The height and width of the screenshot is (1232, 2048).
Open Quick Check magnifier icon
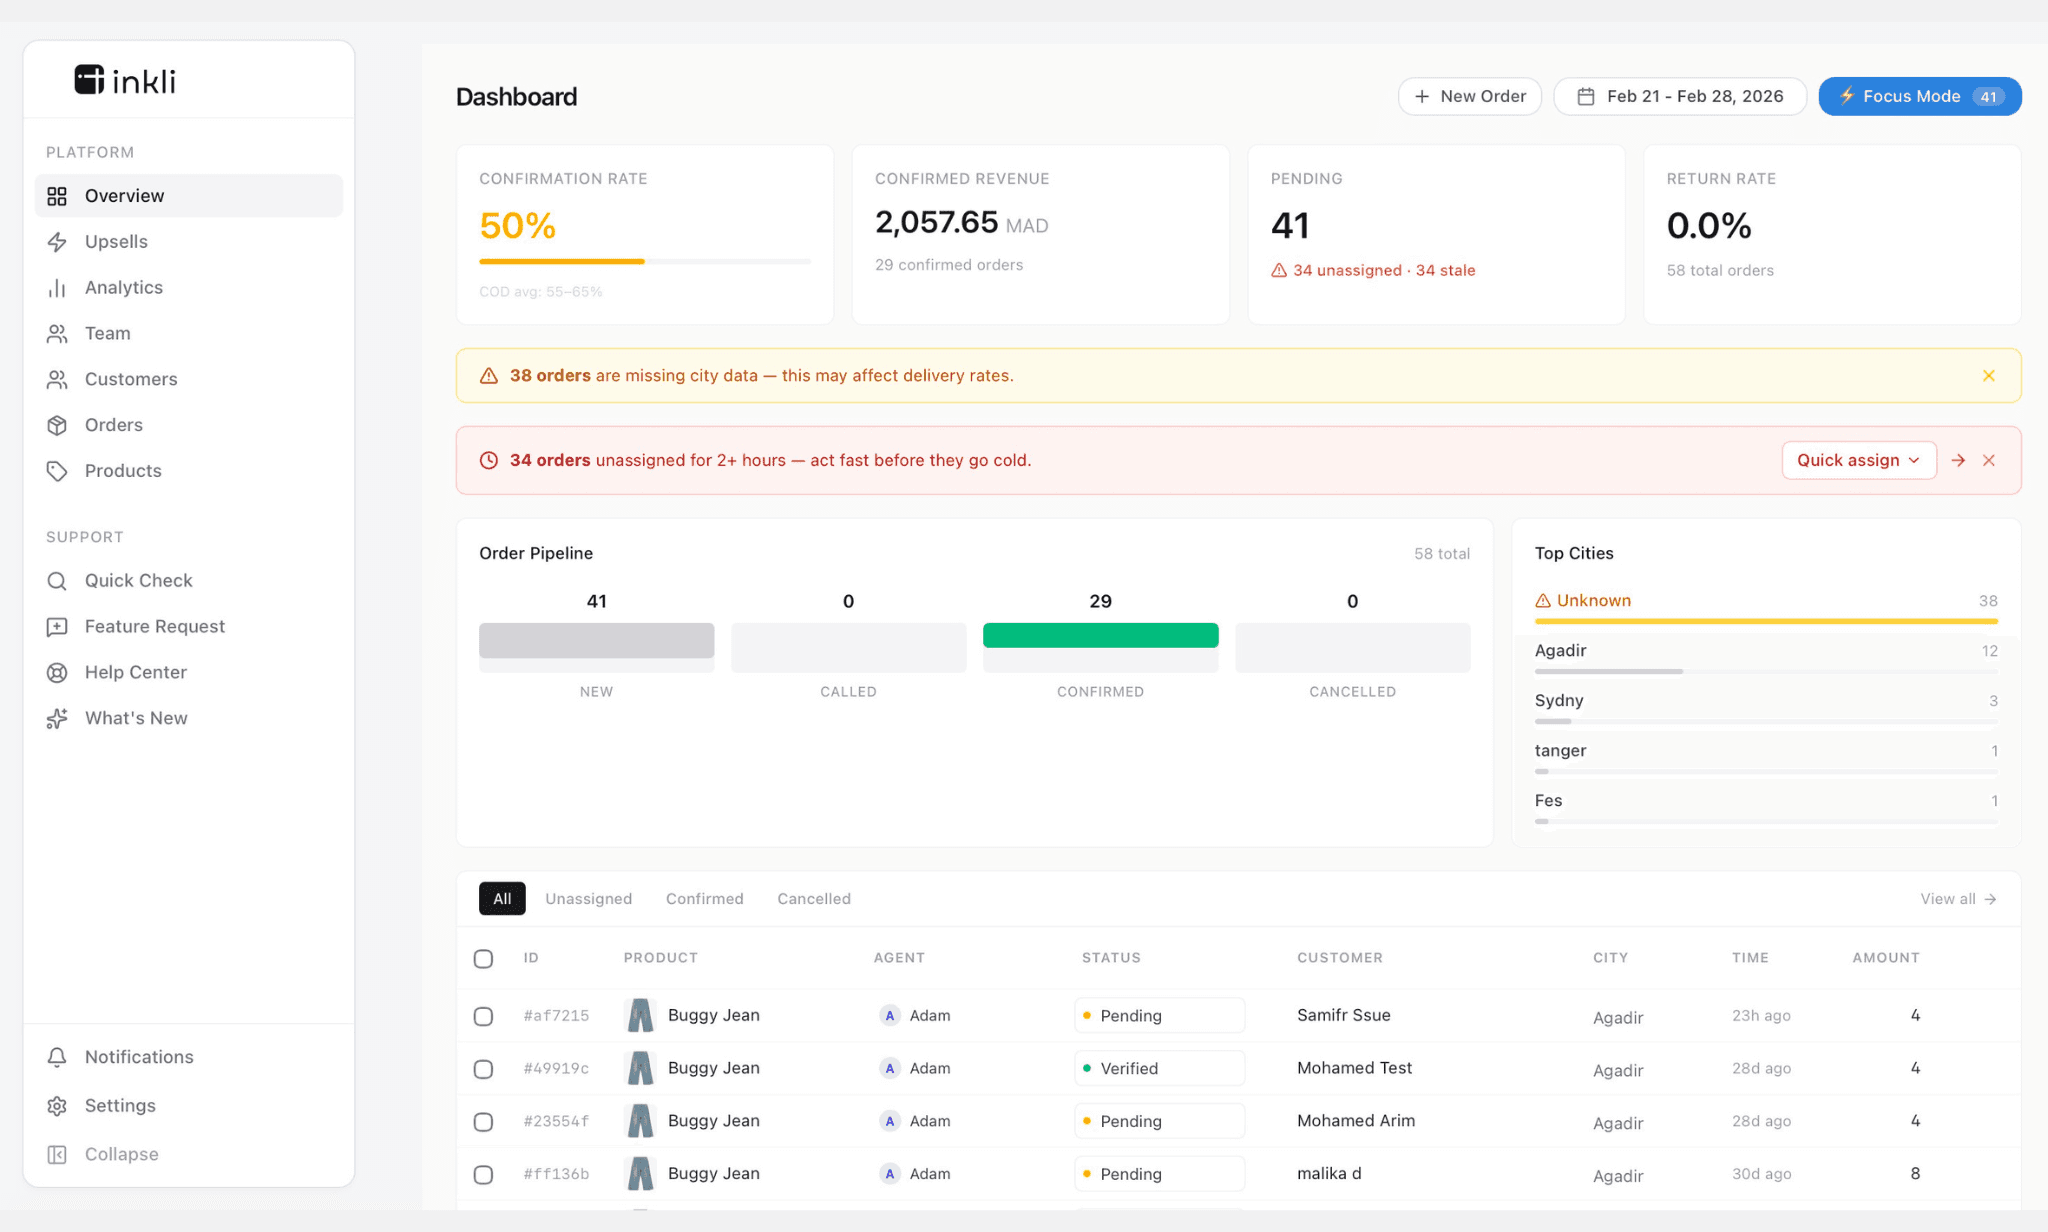pos(57,581)
